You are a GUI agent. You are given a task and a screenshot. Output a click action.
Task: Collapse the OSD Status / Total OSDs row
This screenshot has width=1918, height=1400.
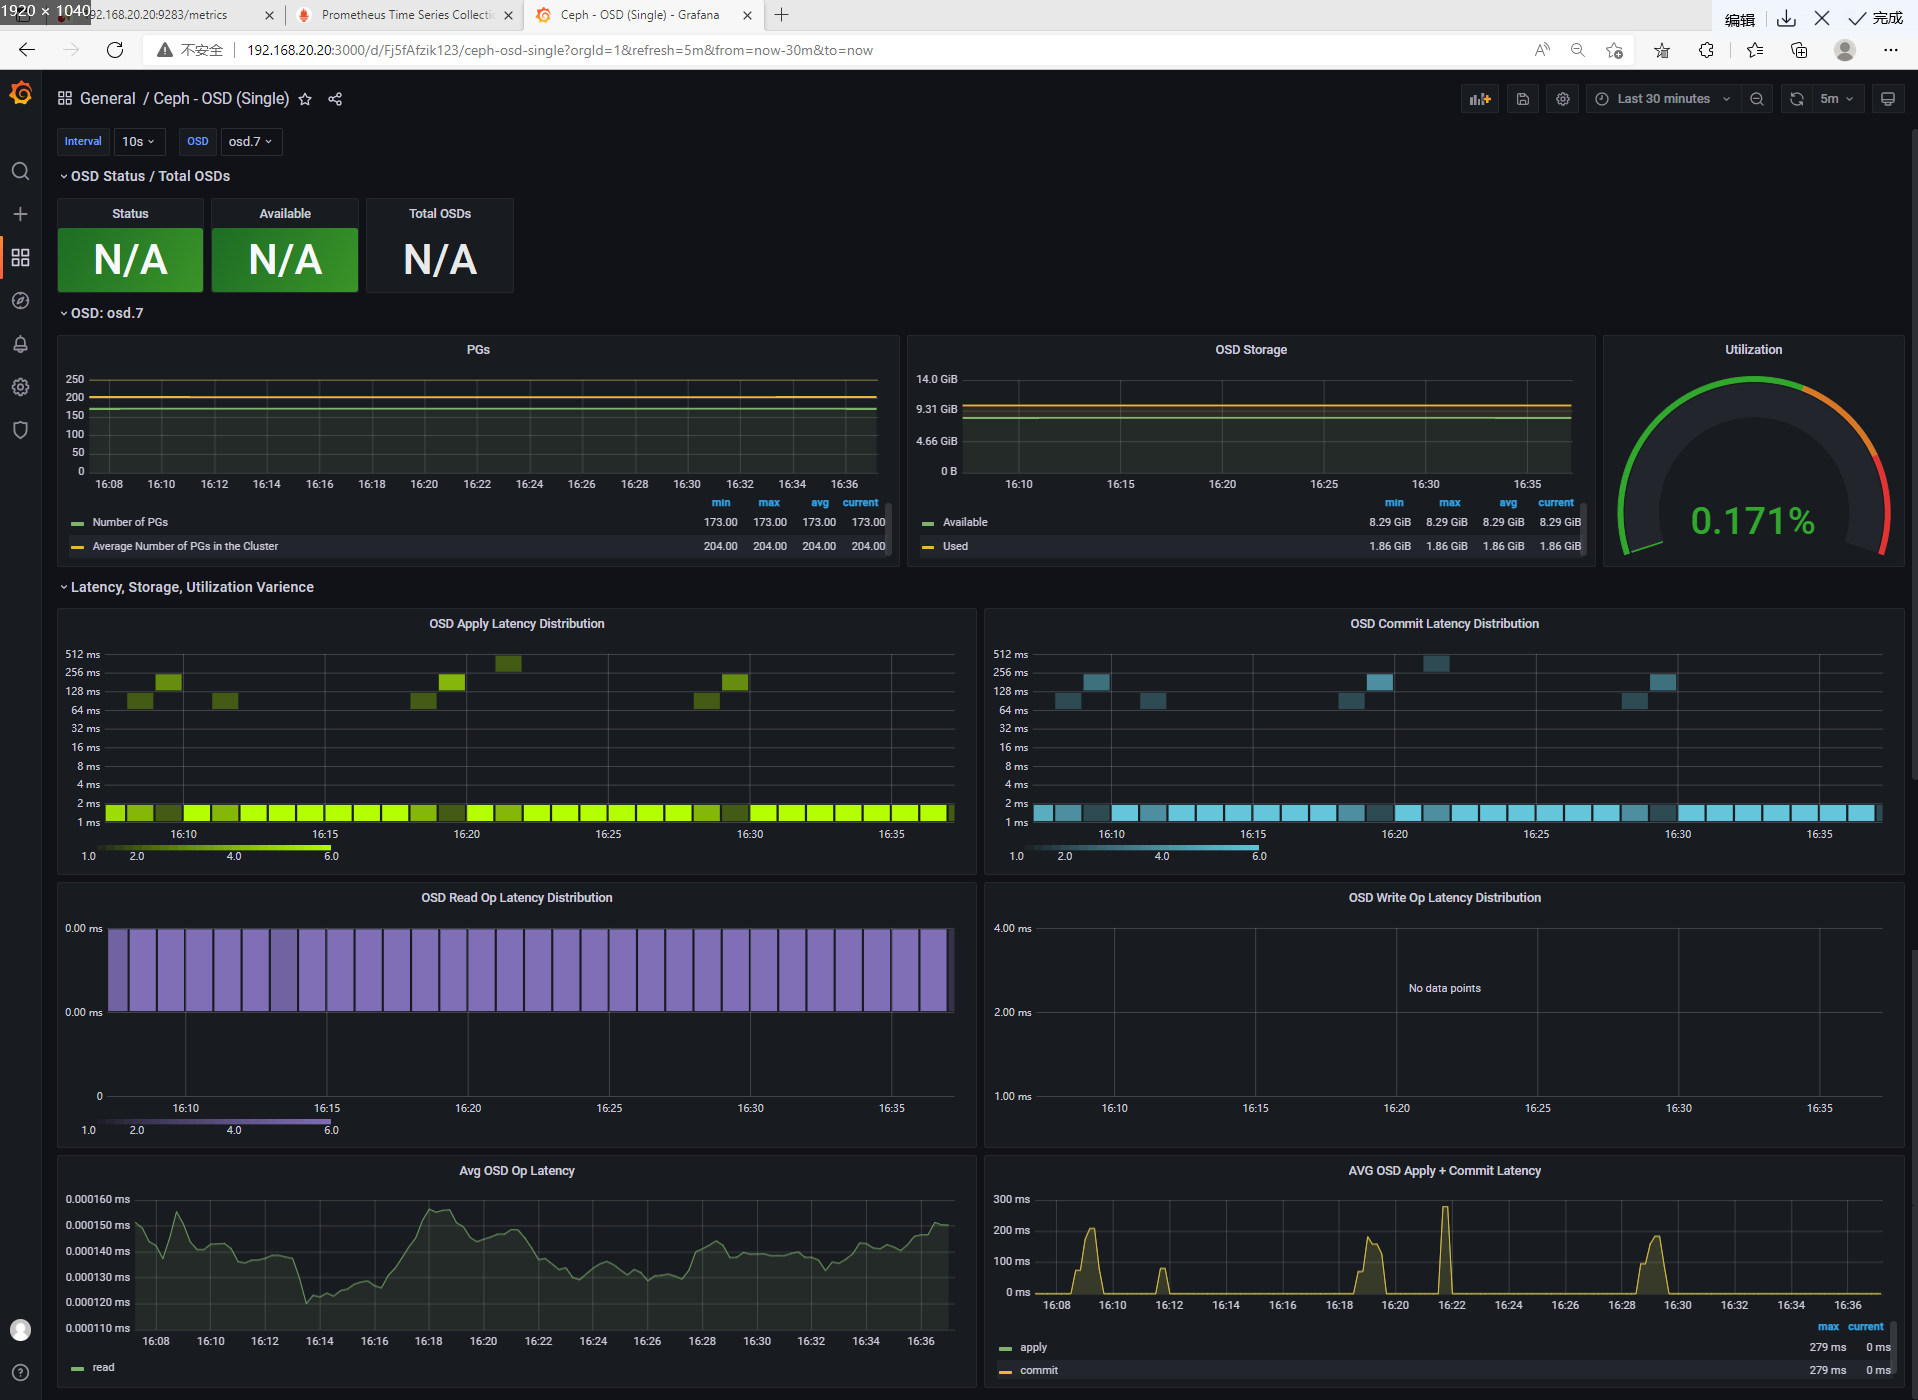[x=145, y=176]
